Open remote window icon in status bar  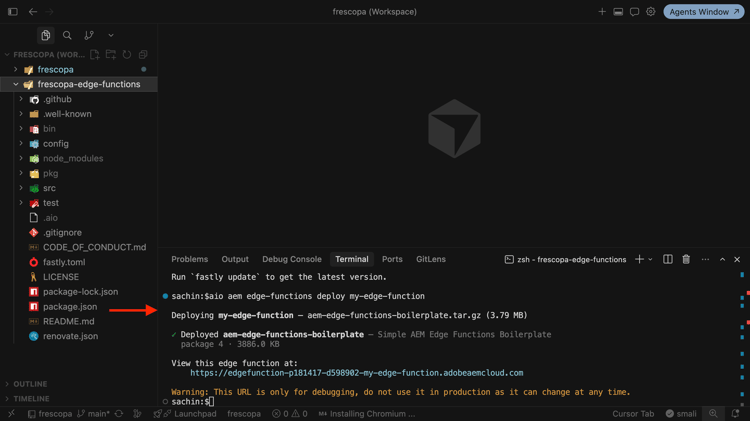point(11,414)
